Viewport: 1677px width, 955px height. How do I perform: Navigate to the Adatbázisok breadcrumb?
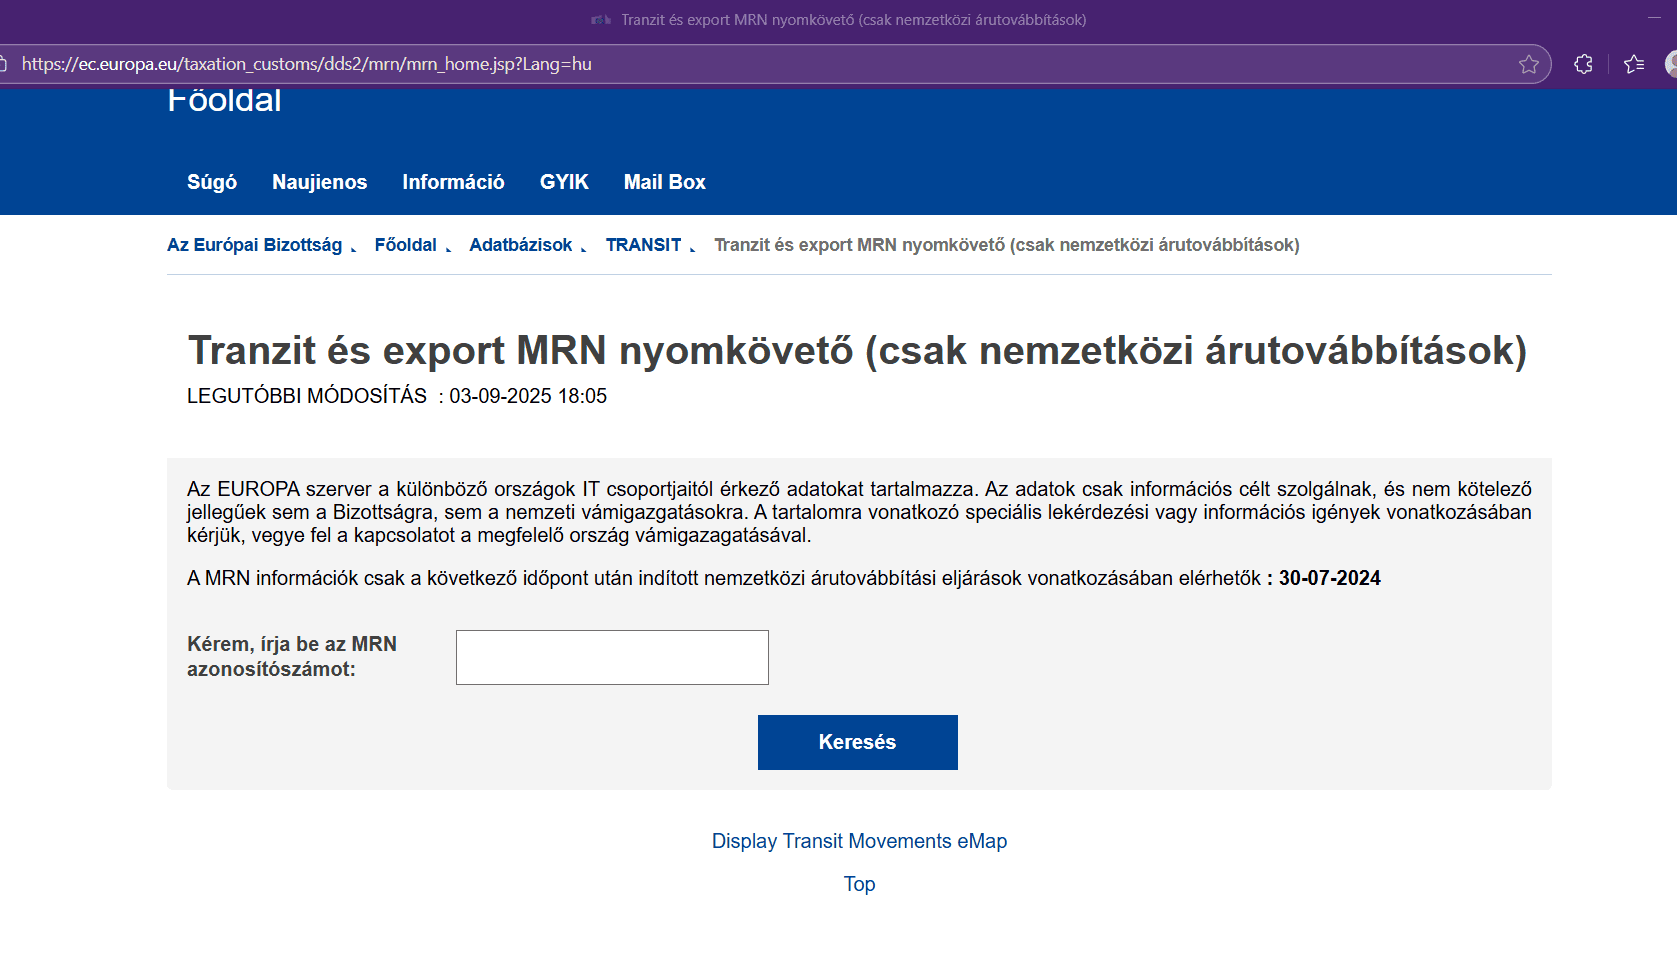520,245
